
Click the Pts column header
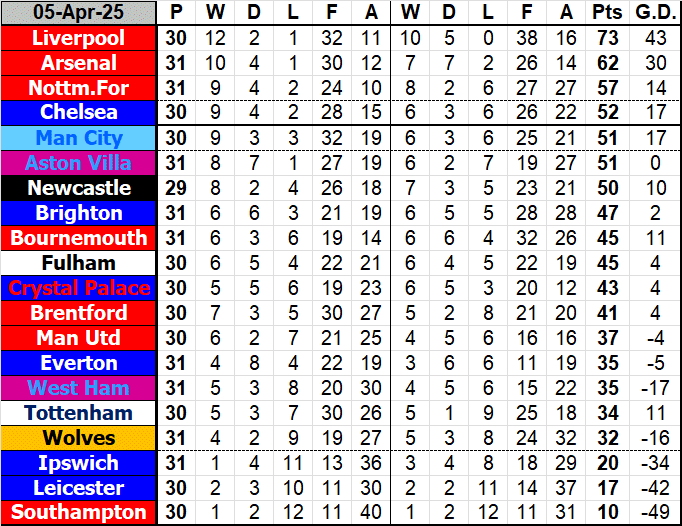[x=605, y=13]
